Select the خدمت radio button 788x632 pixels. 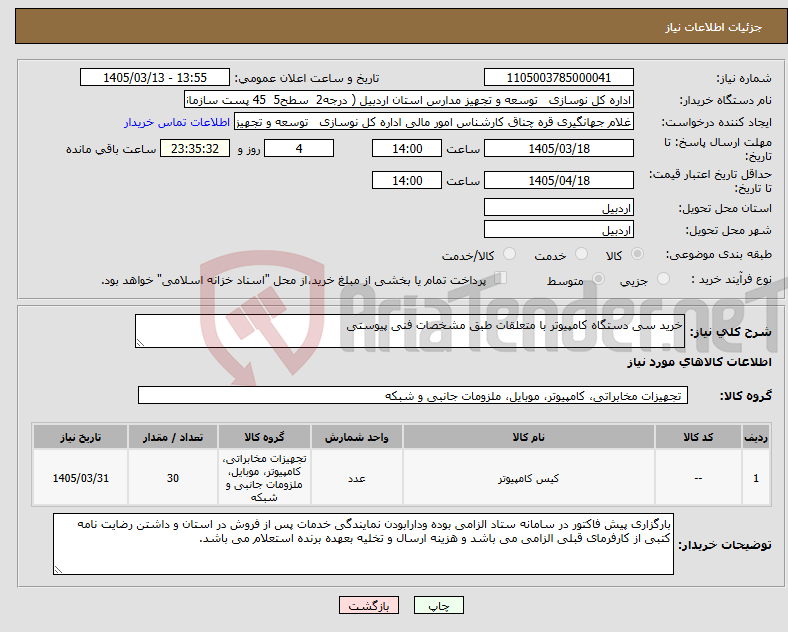coord(581,254)
